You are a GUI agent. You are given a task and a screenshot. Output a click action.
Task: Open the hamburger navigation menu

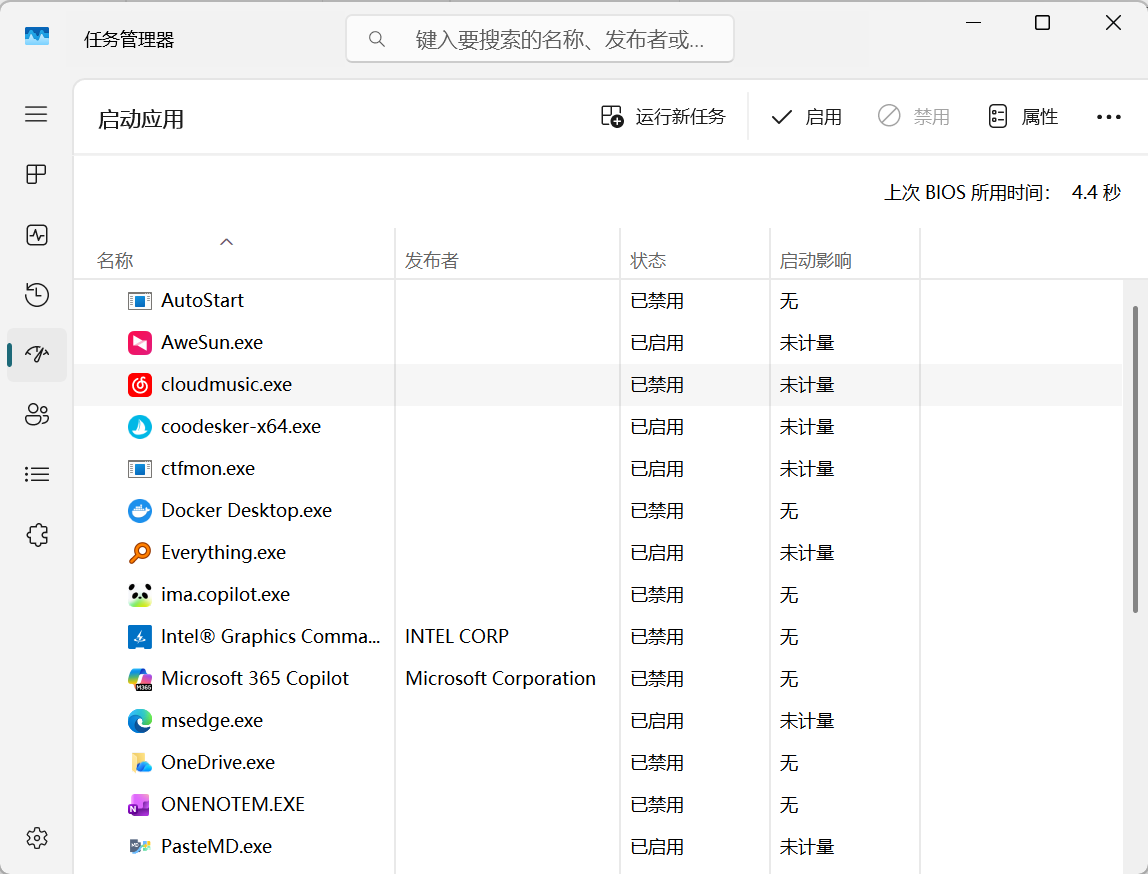pyautogui.click(x=36, y=114)
